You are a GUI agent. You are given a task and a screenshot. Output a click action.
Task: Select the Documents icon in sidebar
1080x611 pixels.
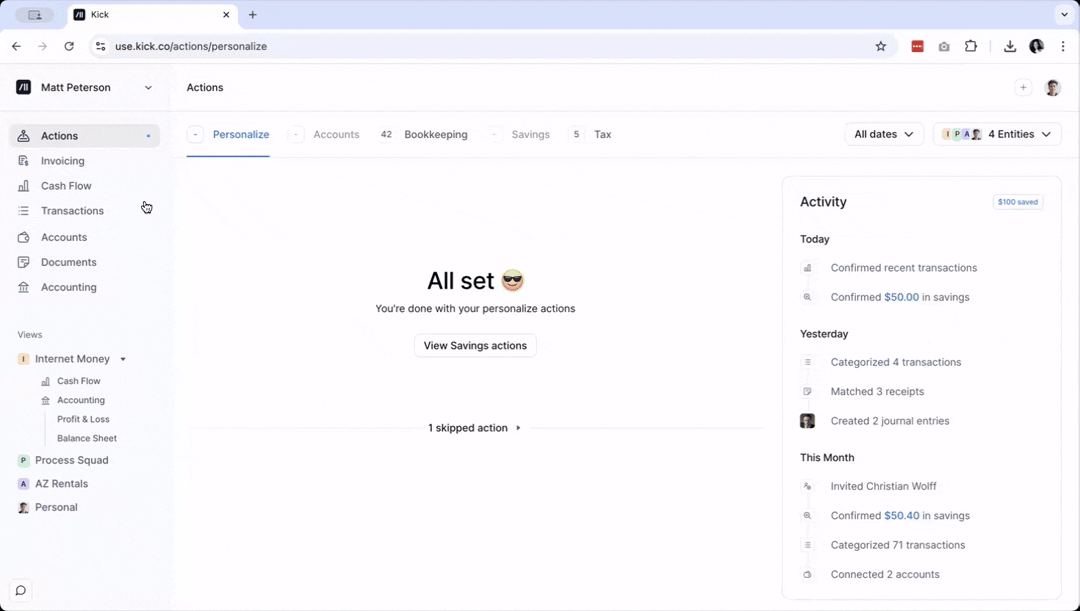click(21, 262)
